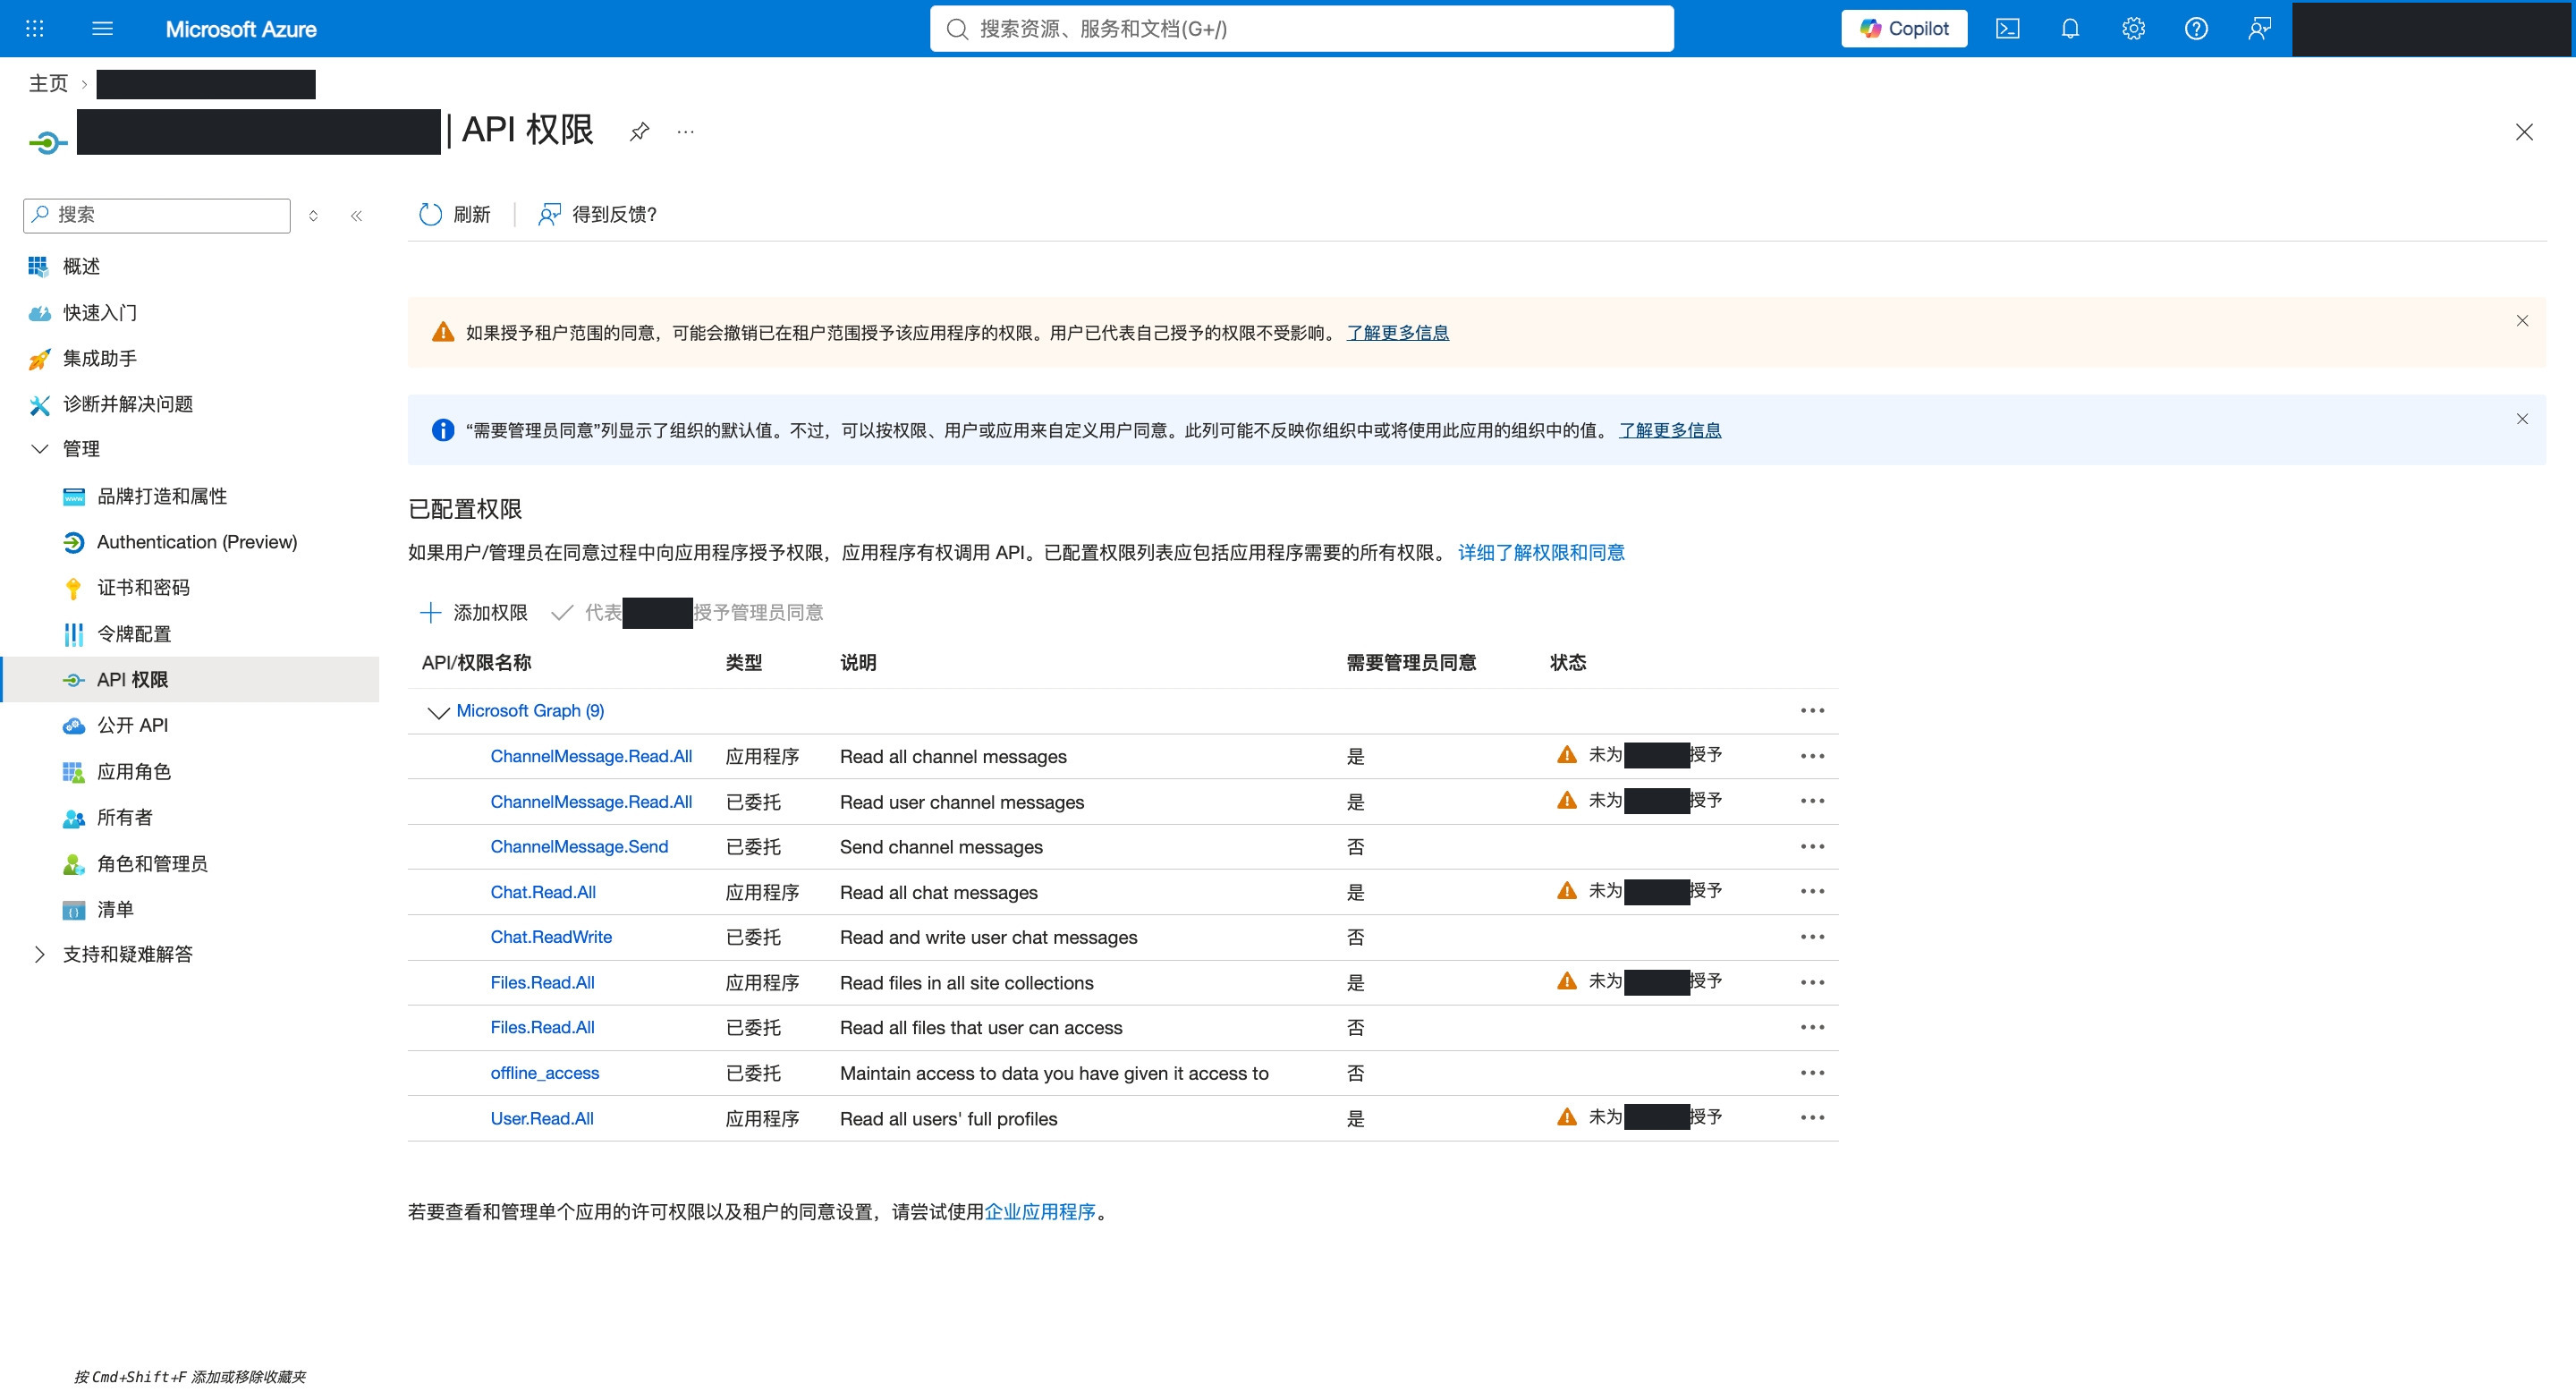2576x1392 pixels.
Task: Collapse the Microsoft Graph (9) group
Action: [438, 711]
